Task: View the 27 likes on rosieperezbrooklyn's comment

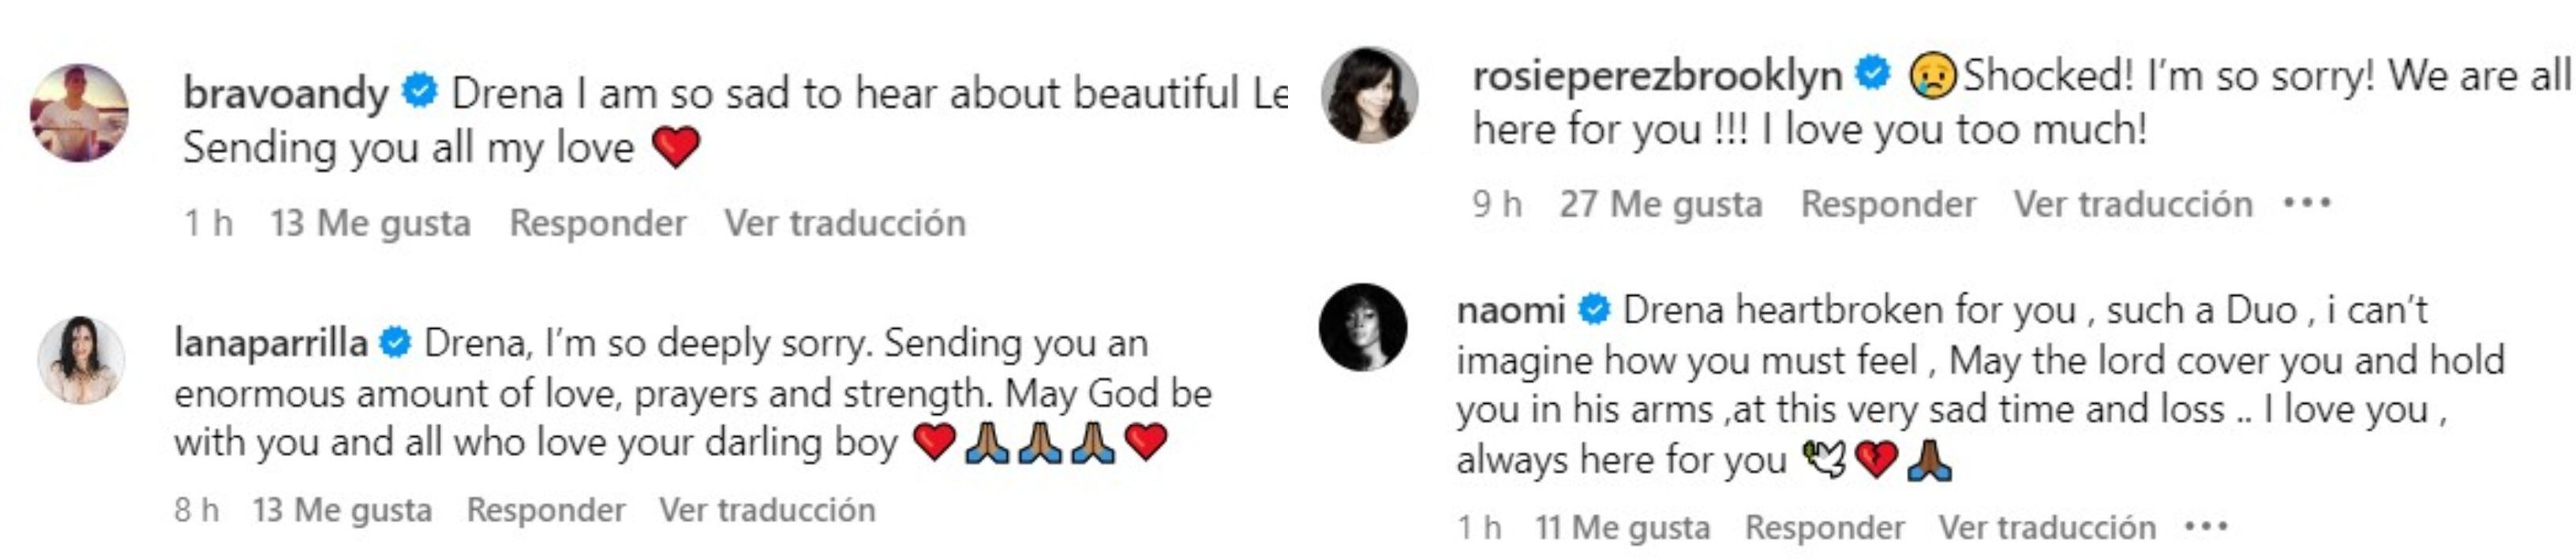Action: [x=1660, y=204]
